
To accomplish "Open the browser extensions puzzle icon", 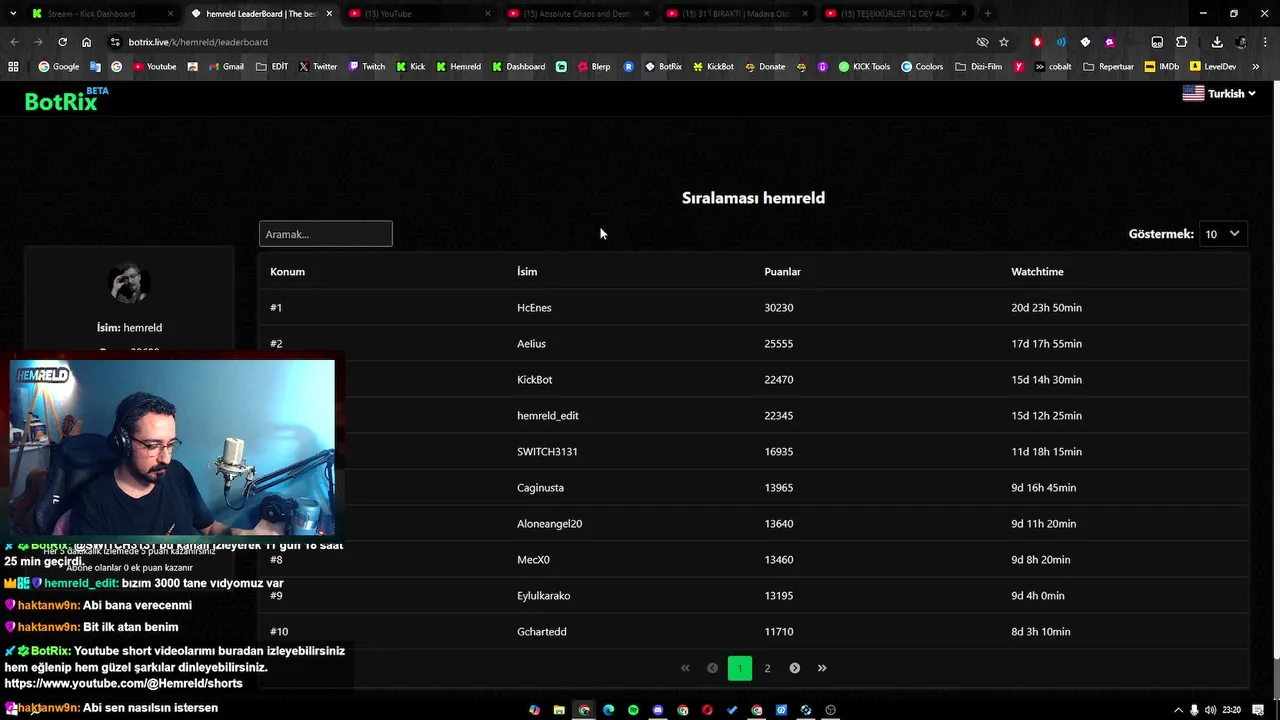I will pos(1181,42).
